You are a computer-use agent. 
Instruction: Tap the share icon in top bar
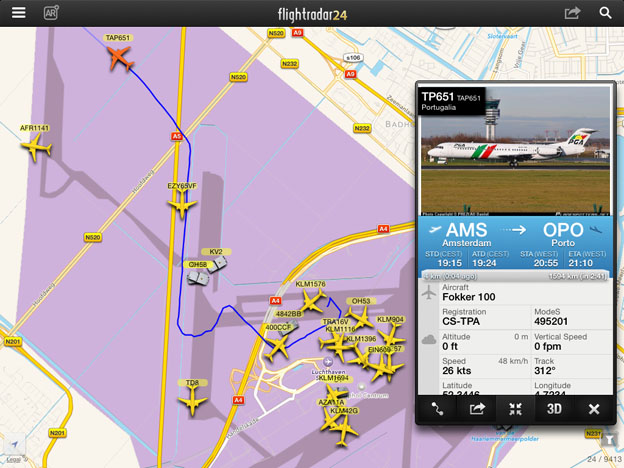pyautogui.click(x=572, y=13)
